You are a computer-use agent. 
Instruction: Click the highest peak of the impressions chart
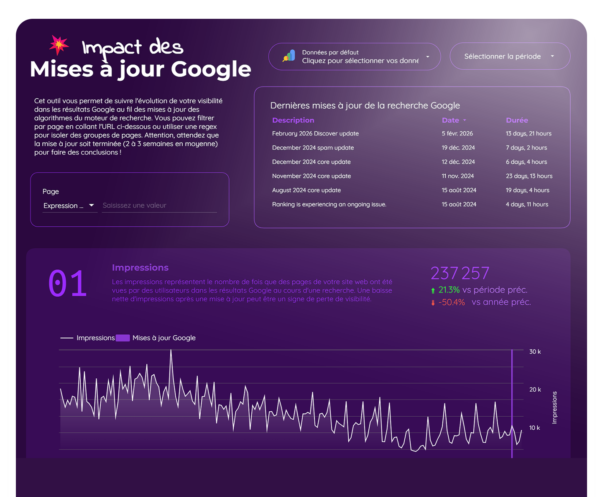pos(171,351)
